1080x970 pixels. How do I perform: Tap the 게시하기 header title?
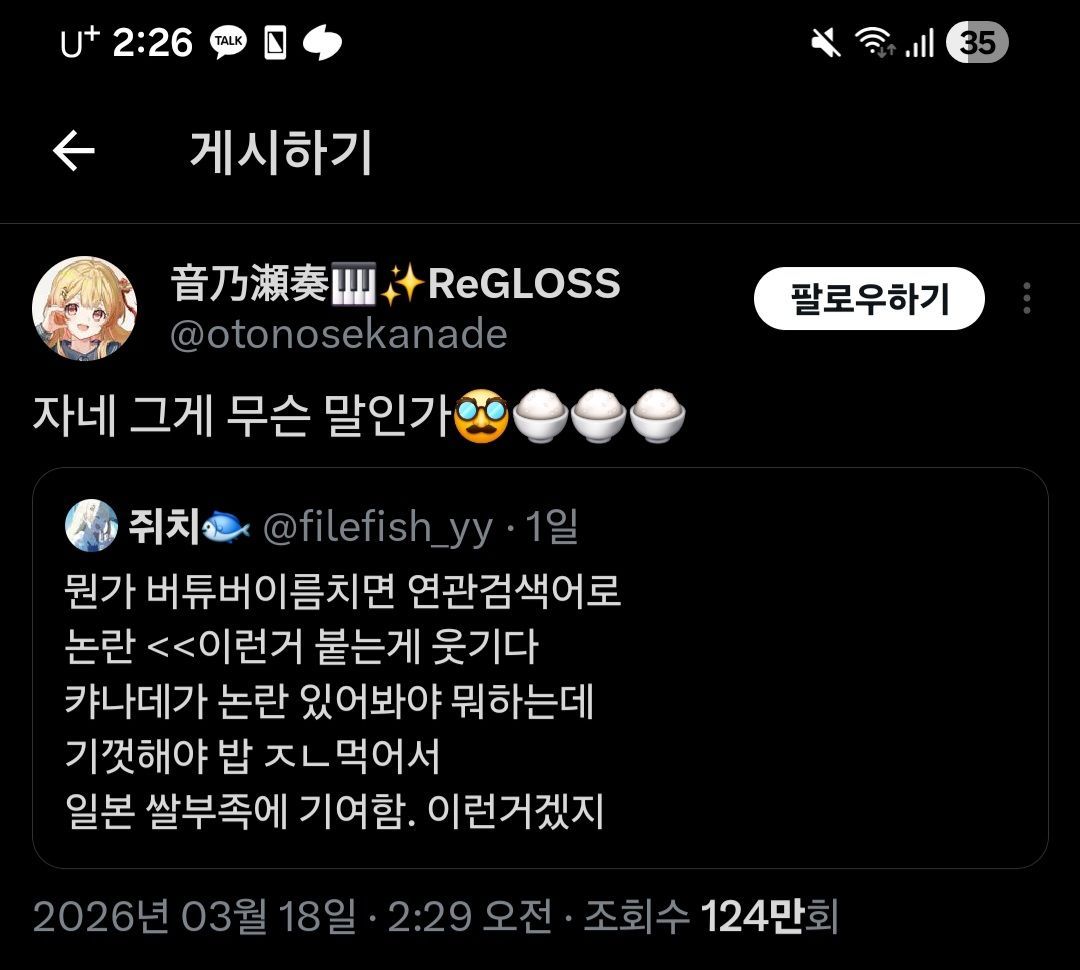tap(281, 152)
